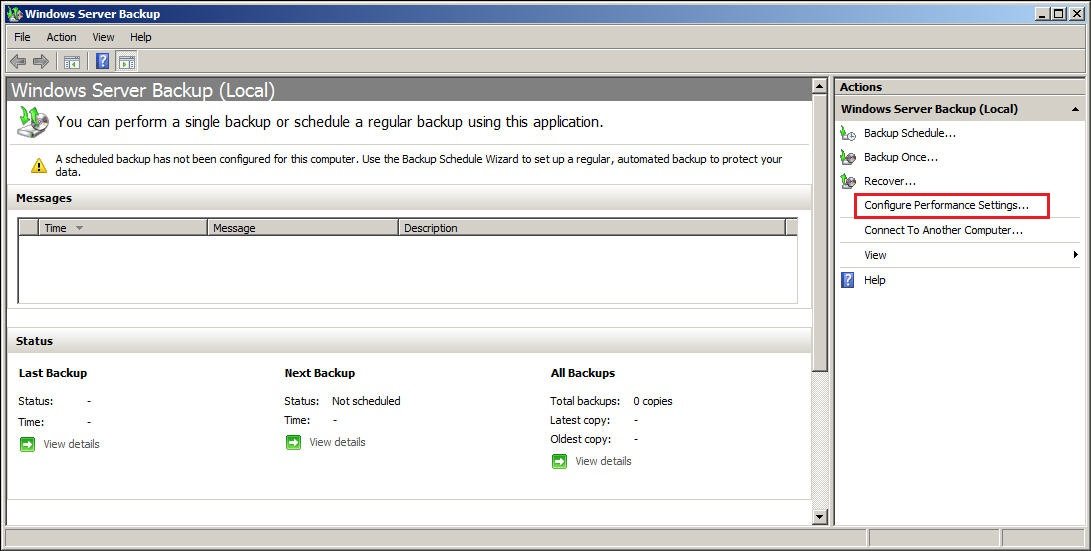Click the backup application header icon
Image resolution: width=1091 pixels, height=551 pixels.
[x=33, y=122]
